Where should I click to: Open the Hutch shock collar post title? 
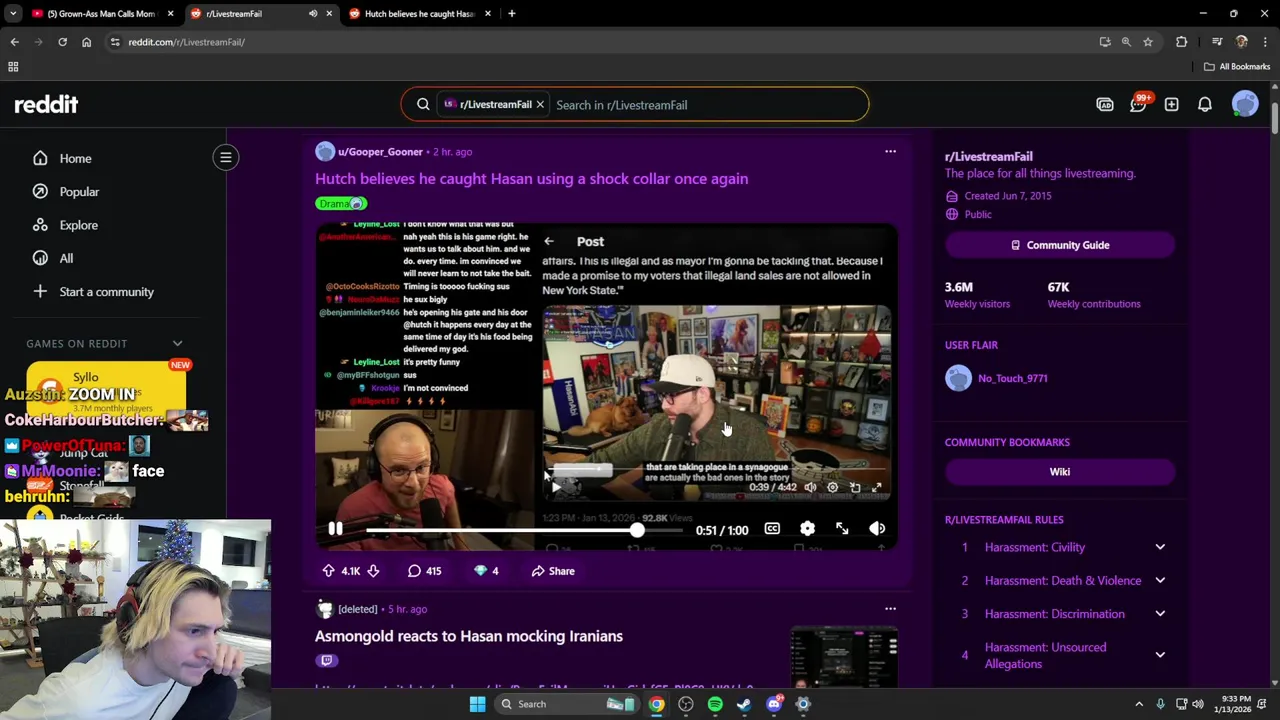click(x=531, y=179)
